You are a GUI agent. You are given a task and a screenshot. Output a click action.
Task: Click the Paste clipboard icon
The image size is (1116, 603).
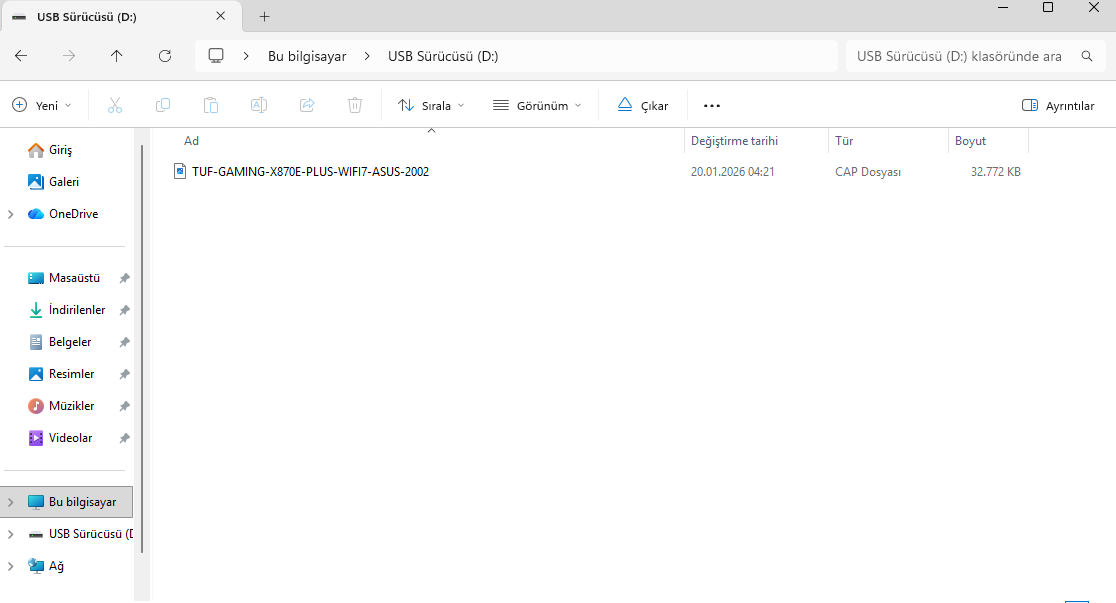211,105
